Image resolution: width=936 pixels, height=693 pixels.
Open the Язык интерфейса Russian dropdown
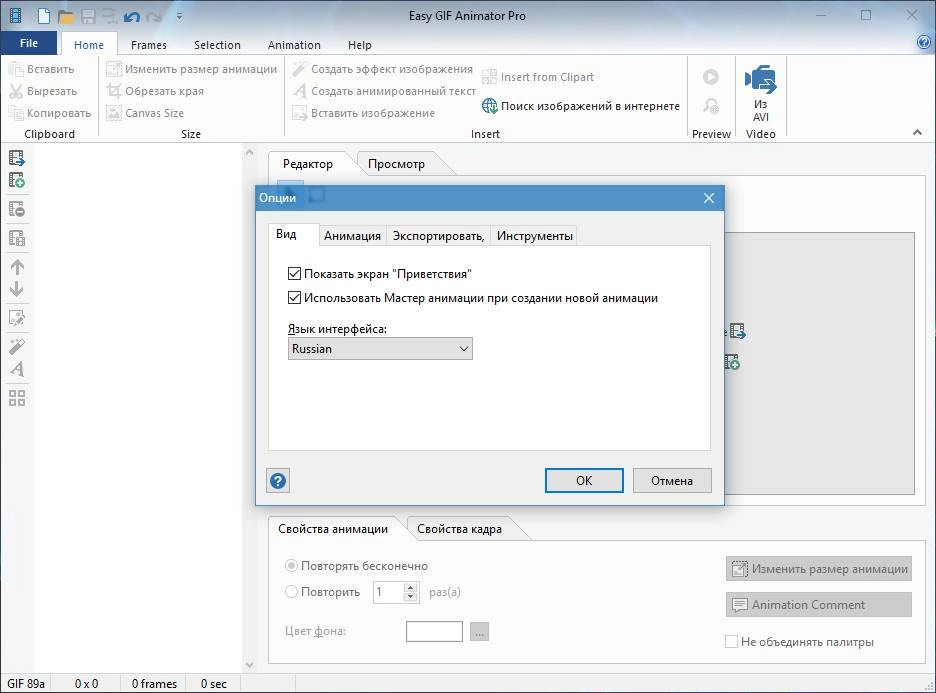(380, 349)
